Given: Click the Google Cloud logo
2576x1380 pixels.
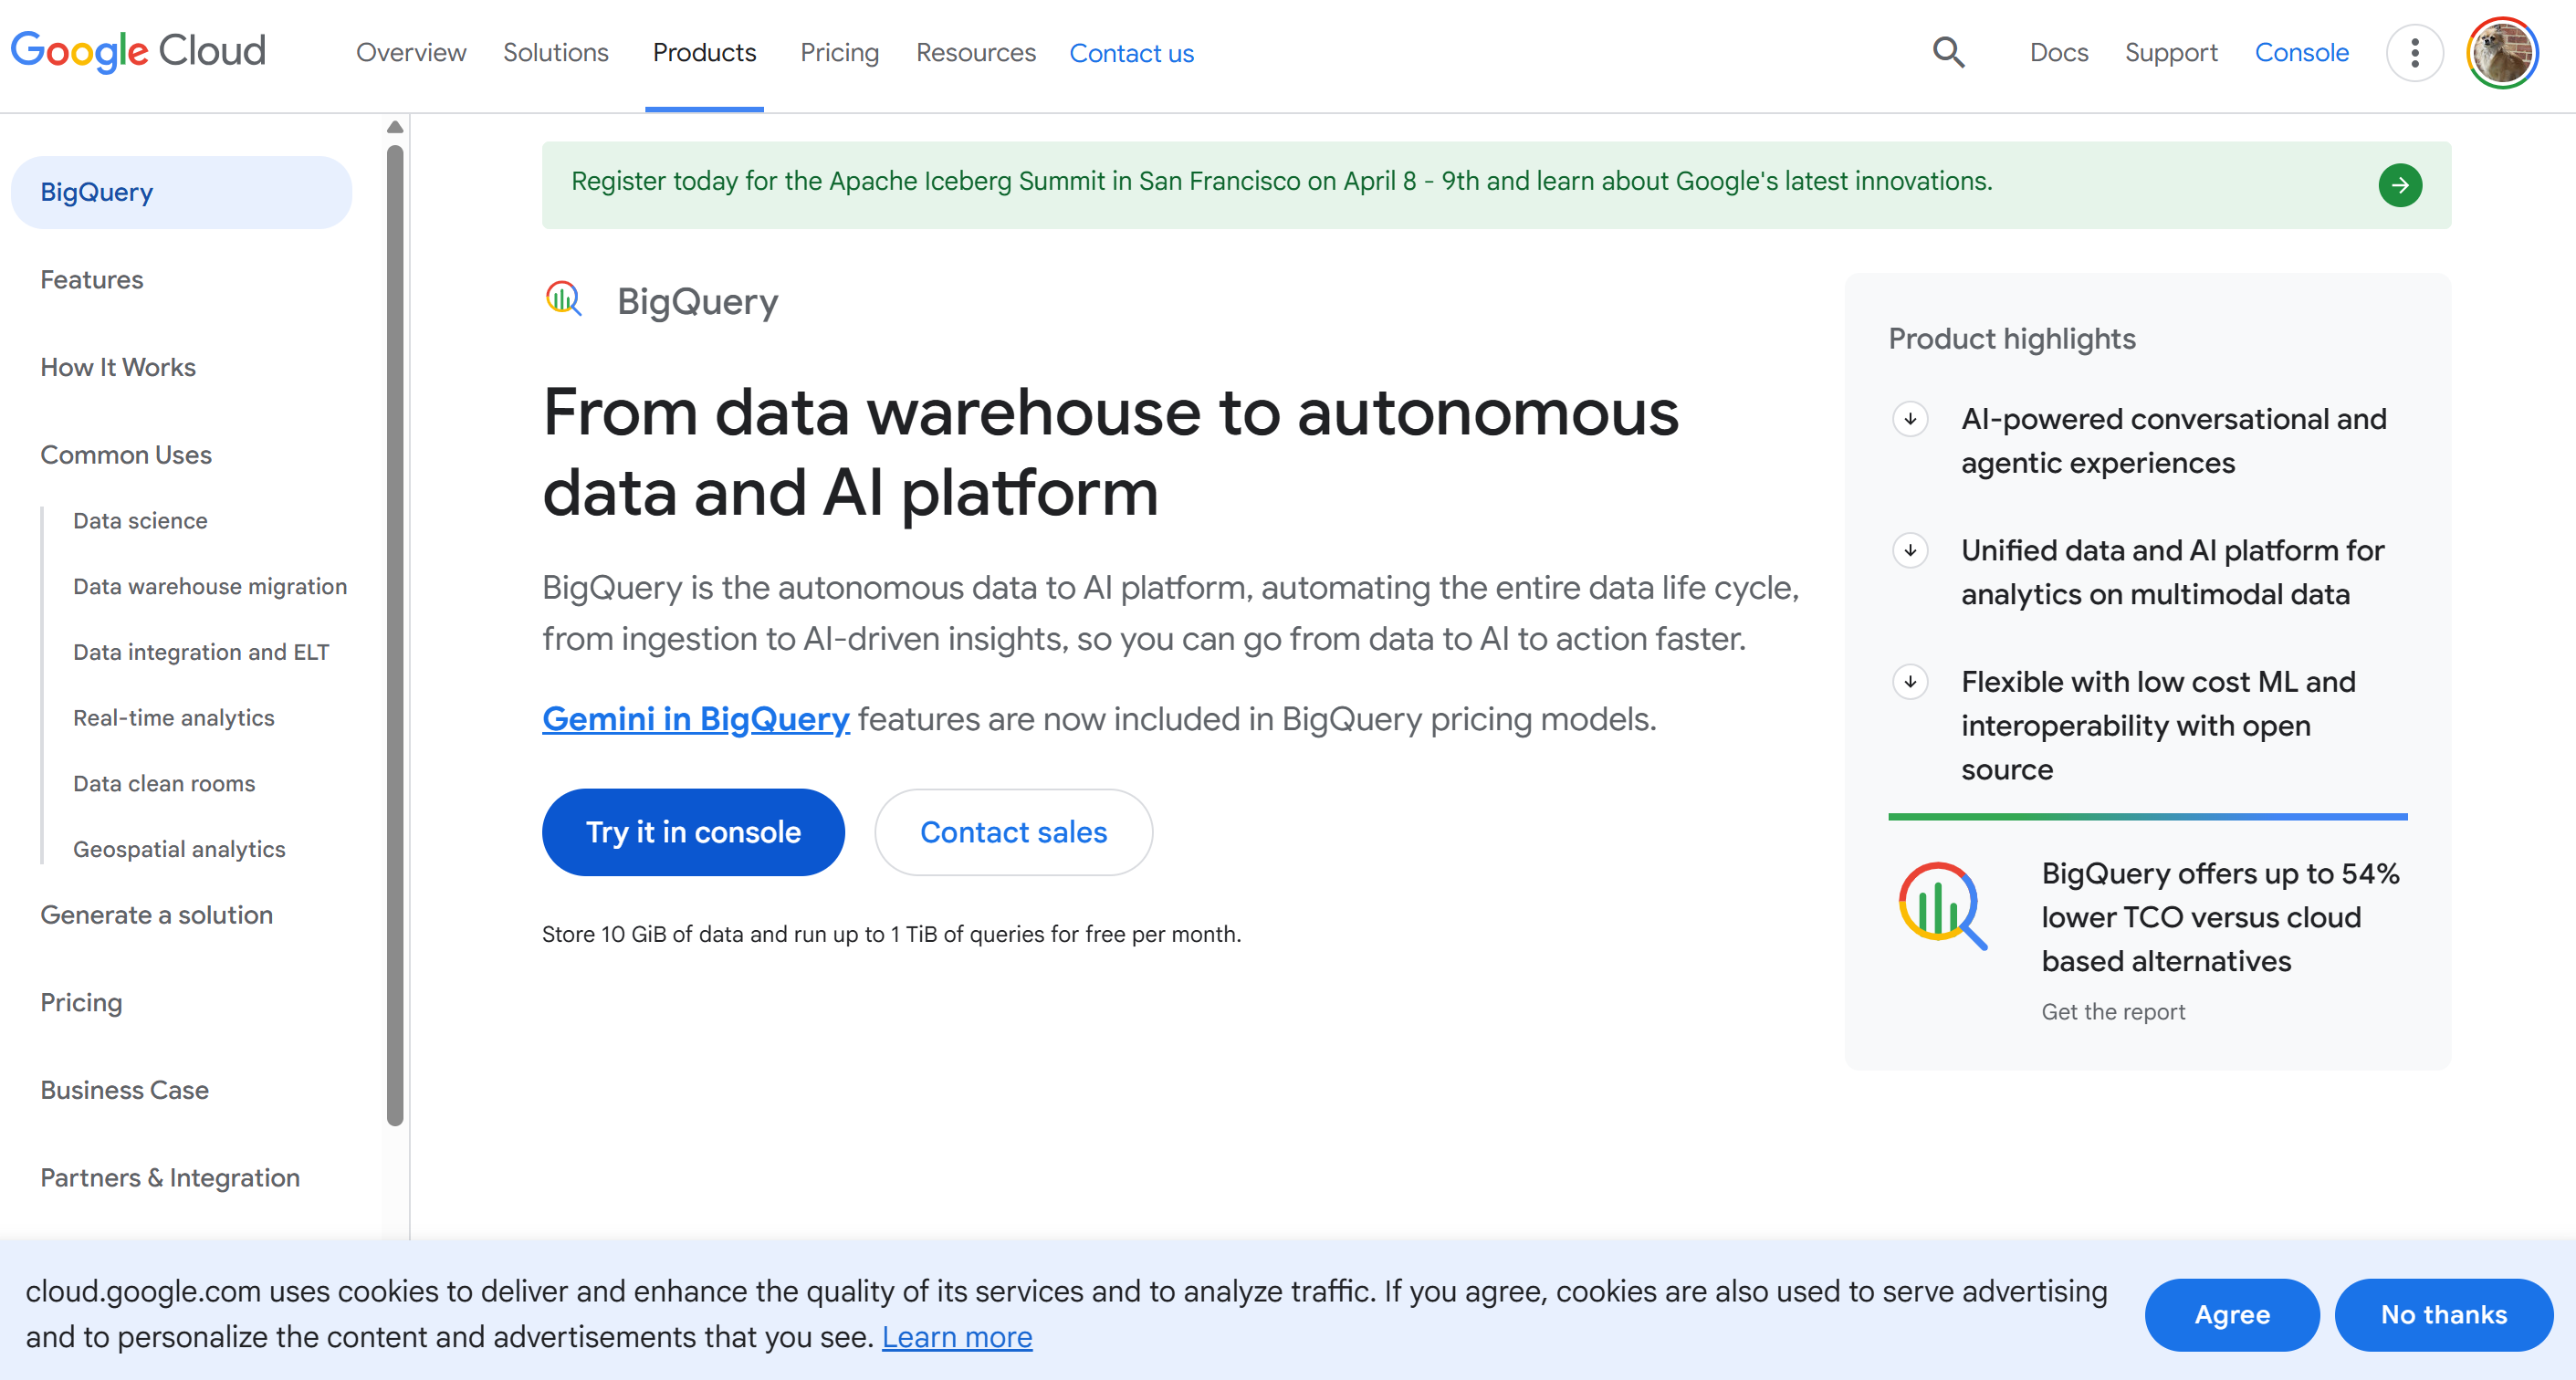Looking at the screenshot, I should [138, 51].
